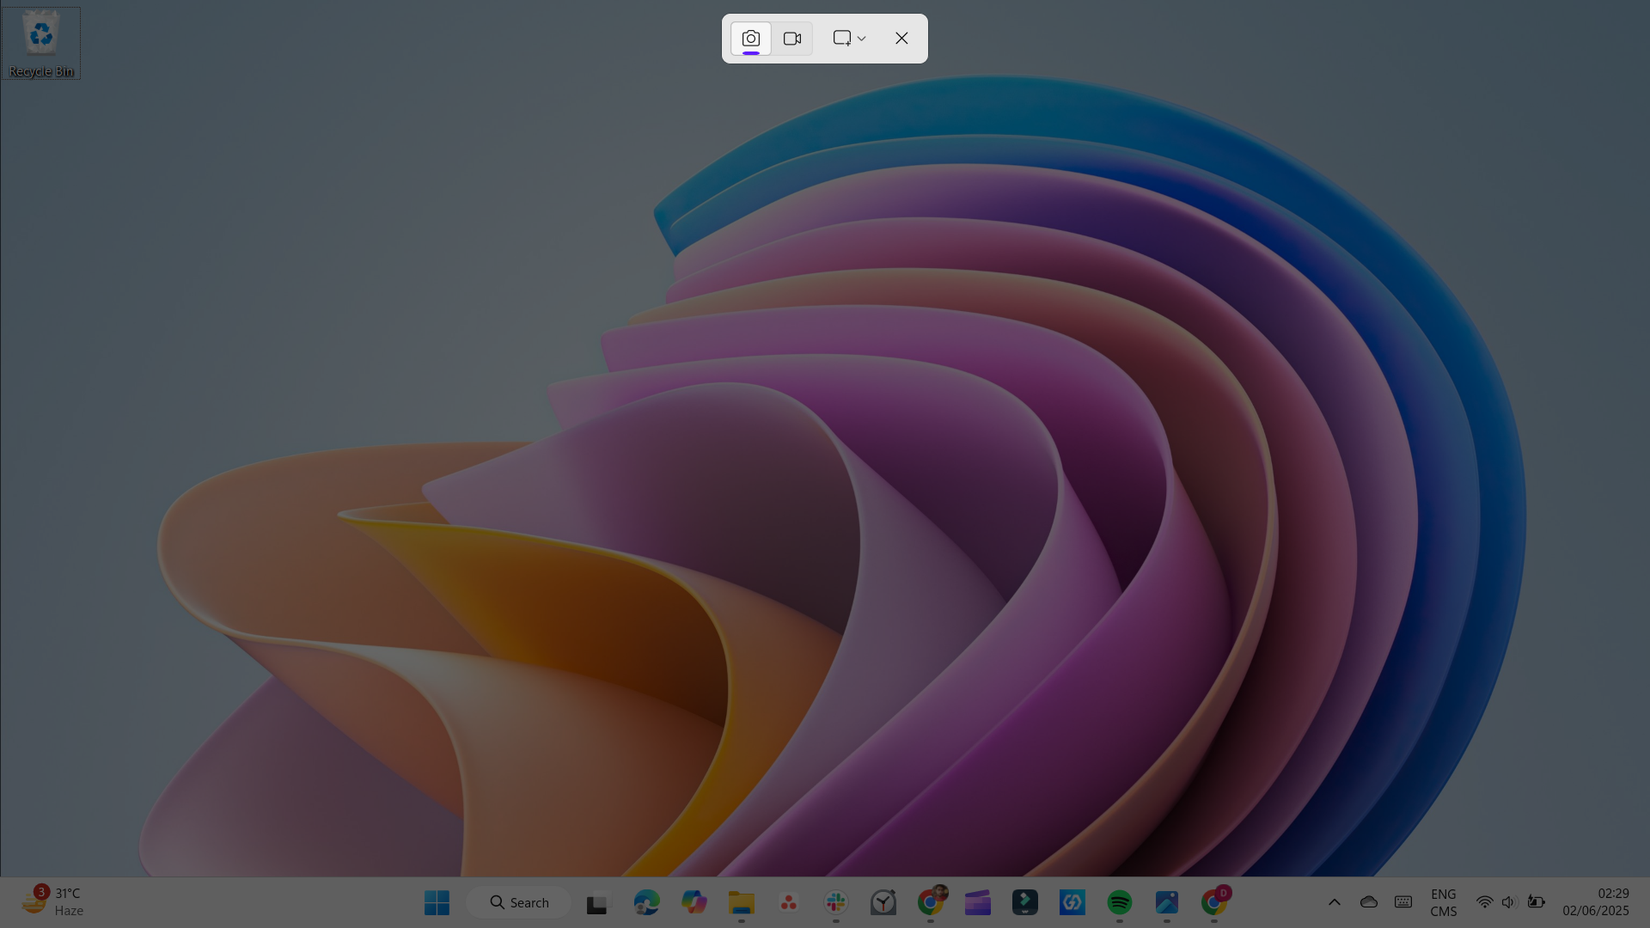Toggle the rectangle snip shape selector
Screen dimensions: 1650x928
pyautogui.click(x=842, y=38)
